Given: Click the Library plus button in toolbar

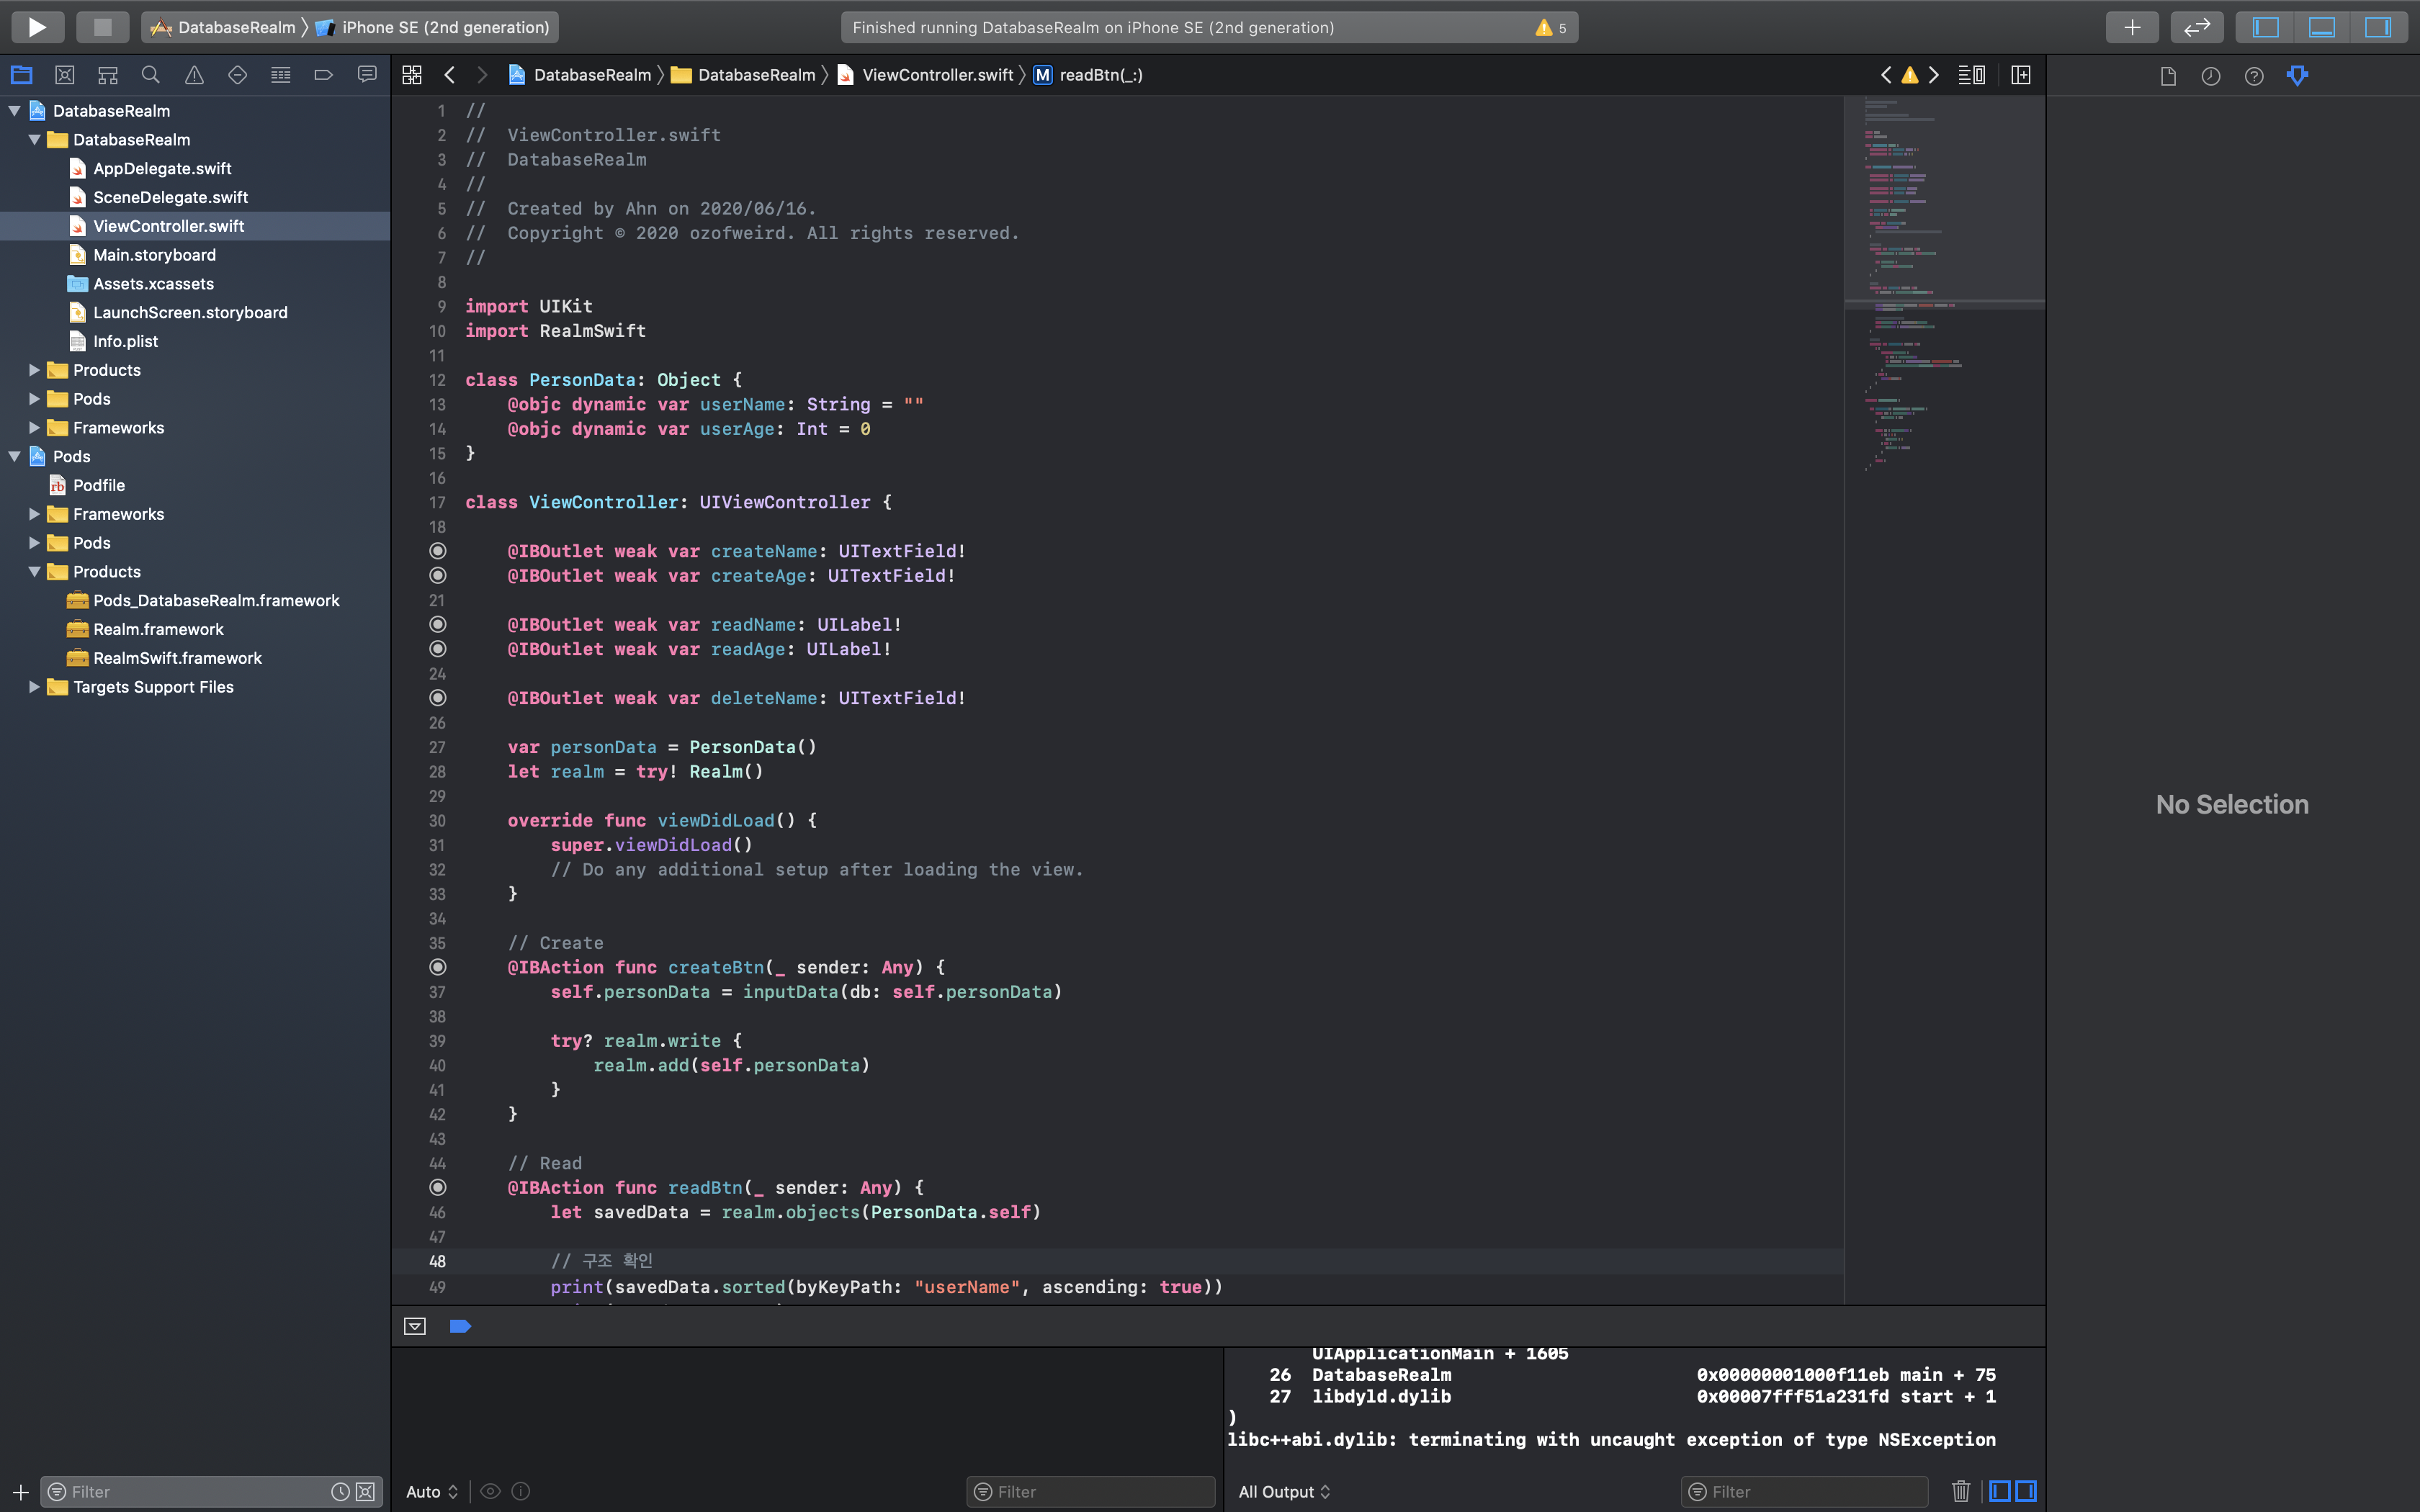Looking at the screenshot, I should pyautogui.click(x=2131, y=27).
